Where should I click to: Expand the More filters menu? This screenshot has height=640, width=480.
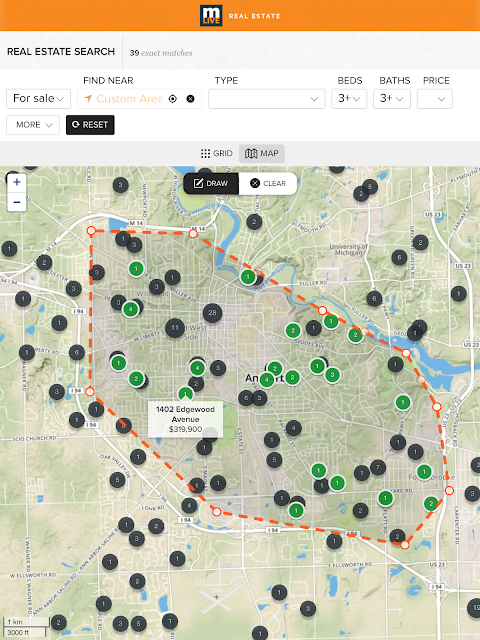point(33,125)
